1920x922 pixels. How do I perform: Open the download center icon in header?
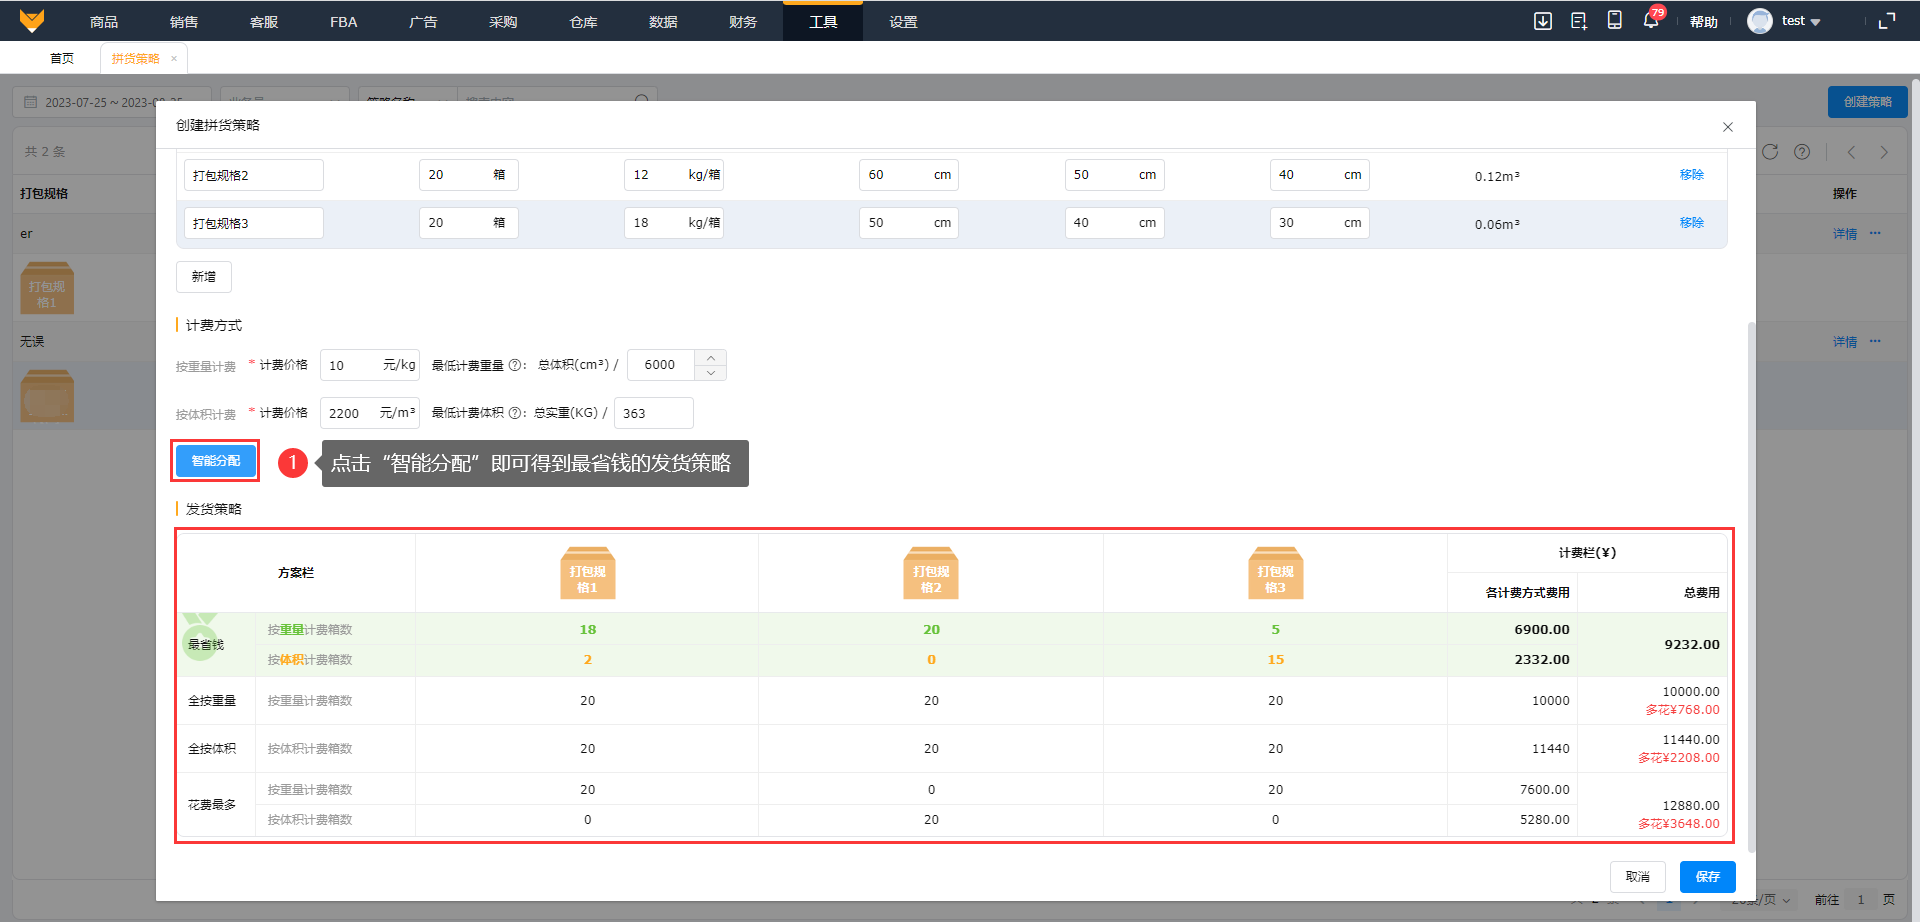(x=1543, y=21)
